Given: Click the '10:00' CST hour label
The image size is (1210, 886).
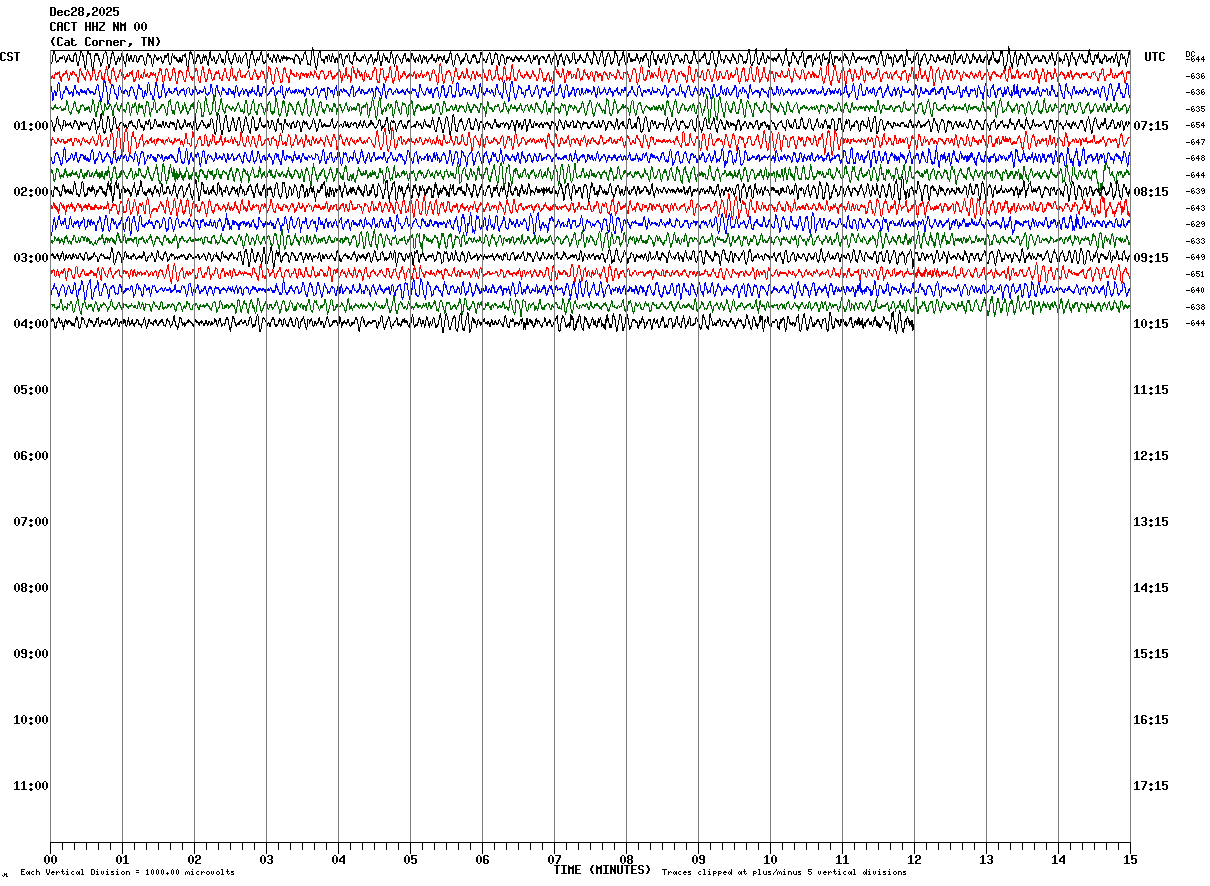Looking at the screenshot, I should coord(31,720).
